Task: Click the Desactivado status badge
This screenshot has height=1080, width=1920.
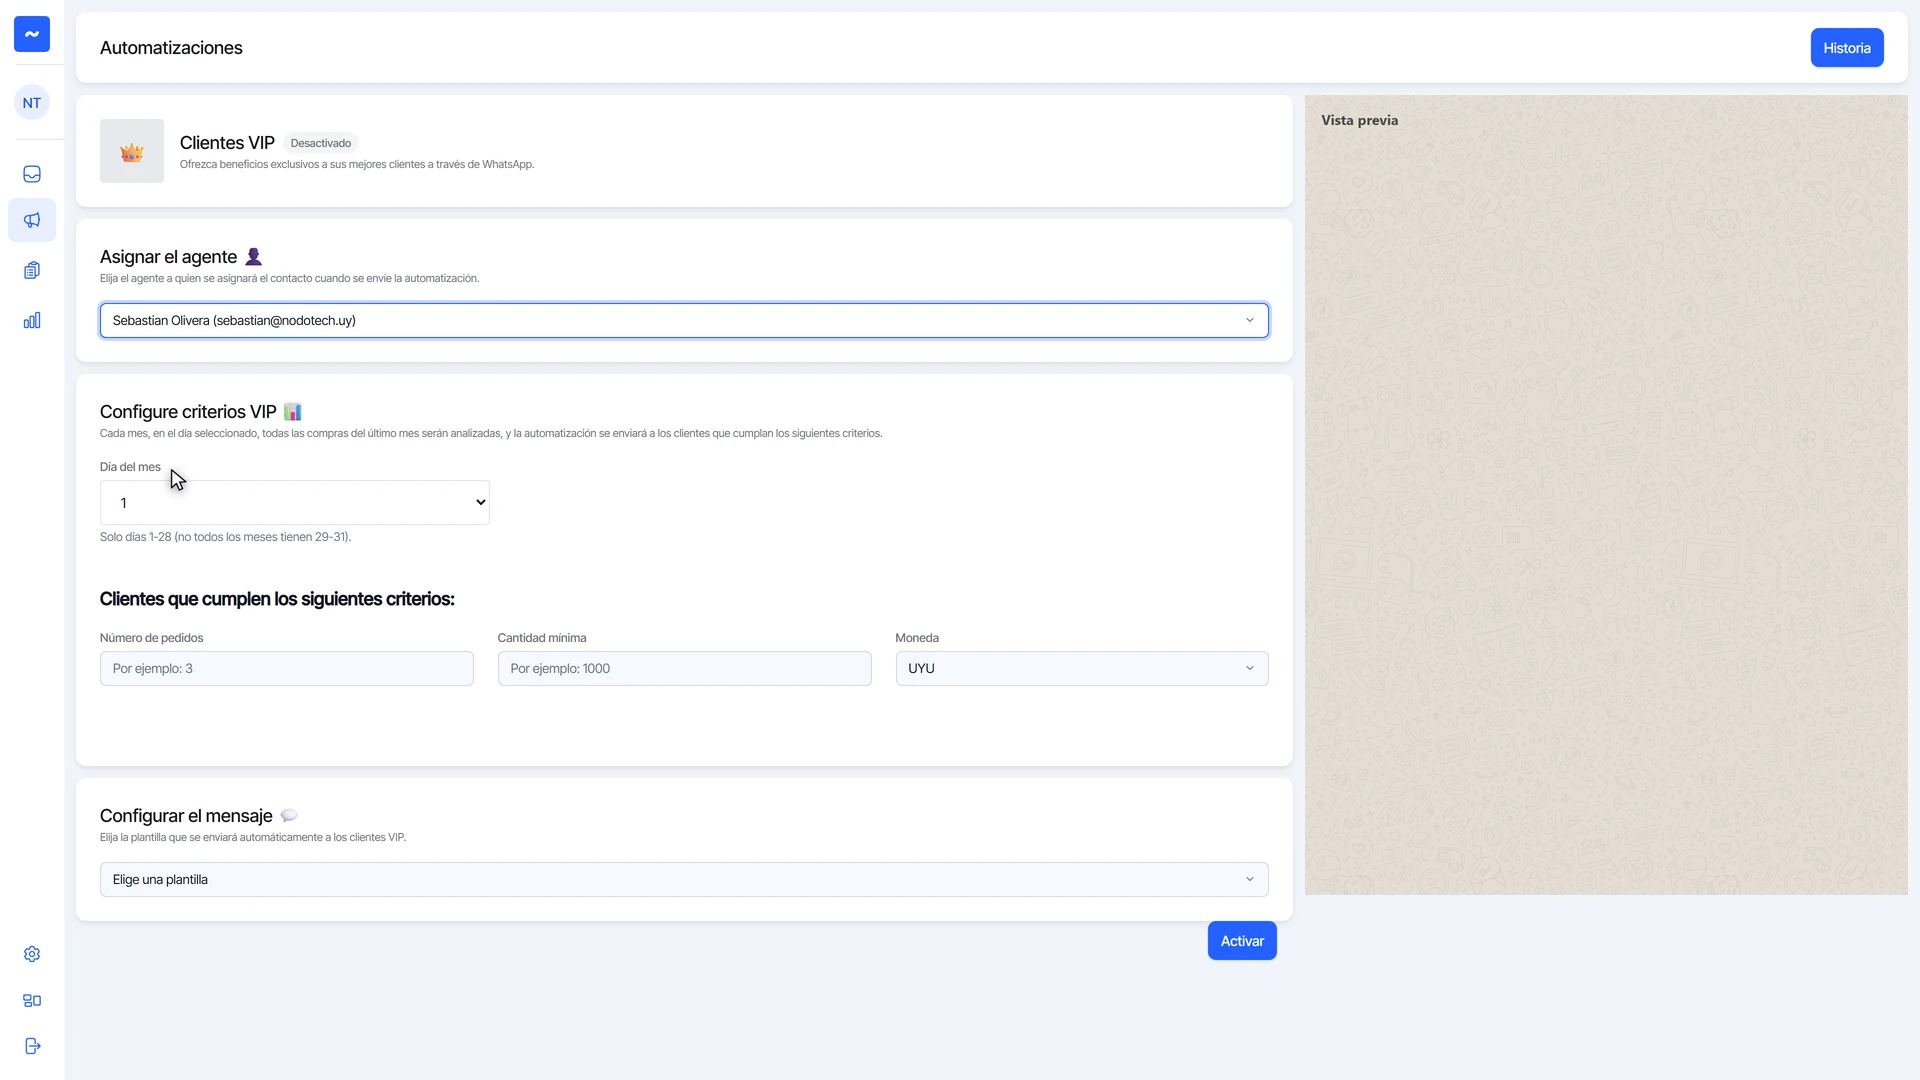Action: click(321, 143)
